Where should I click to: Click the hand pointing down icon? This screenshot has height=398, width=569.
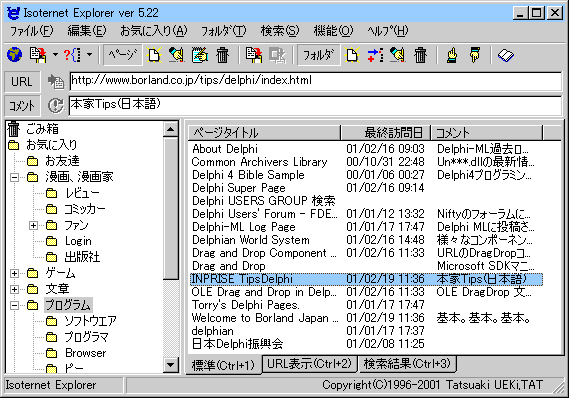(475, 55)
